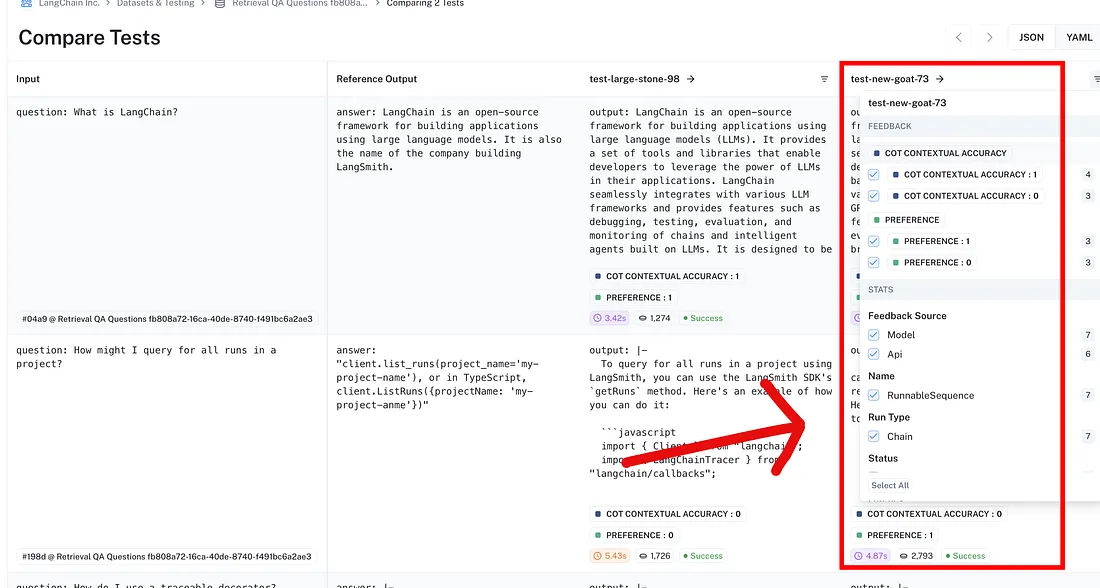Click the clock icon of the 4.87s latency badge
This screenshot has height=588, width=1100.
click(859, 556)
